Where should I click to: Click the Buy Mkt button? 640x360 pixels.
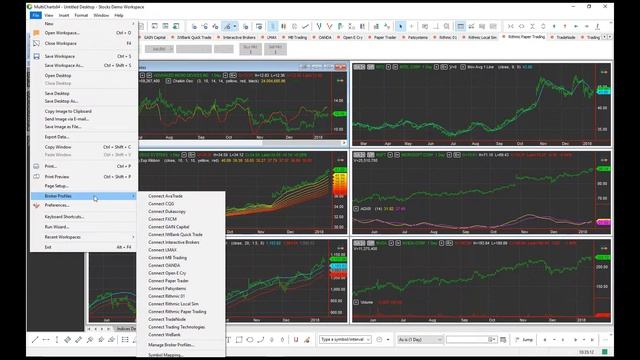coord(250,49)
